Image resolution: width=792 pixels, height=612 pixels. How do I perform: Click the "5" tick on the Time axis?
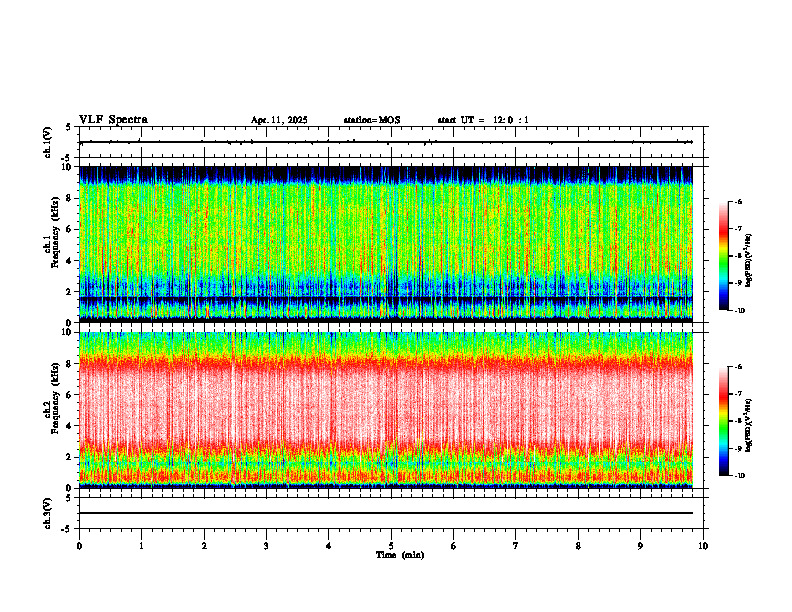tap(391, 546)
